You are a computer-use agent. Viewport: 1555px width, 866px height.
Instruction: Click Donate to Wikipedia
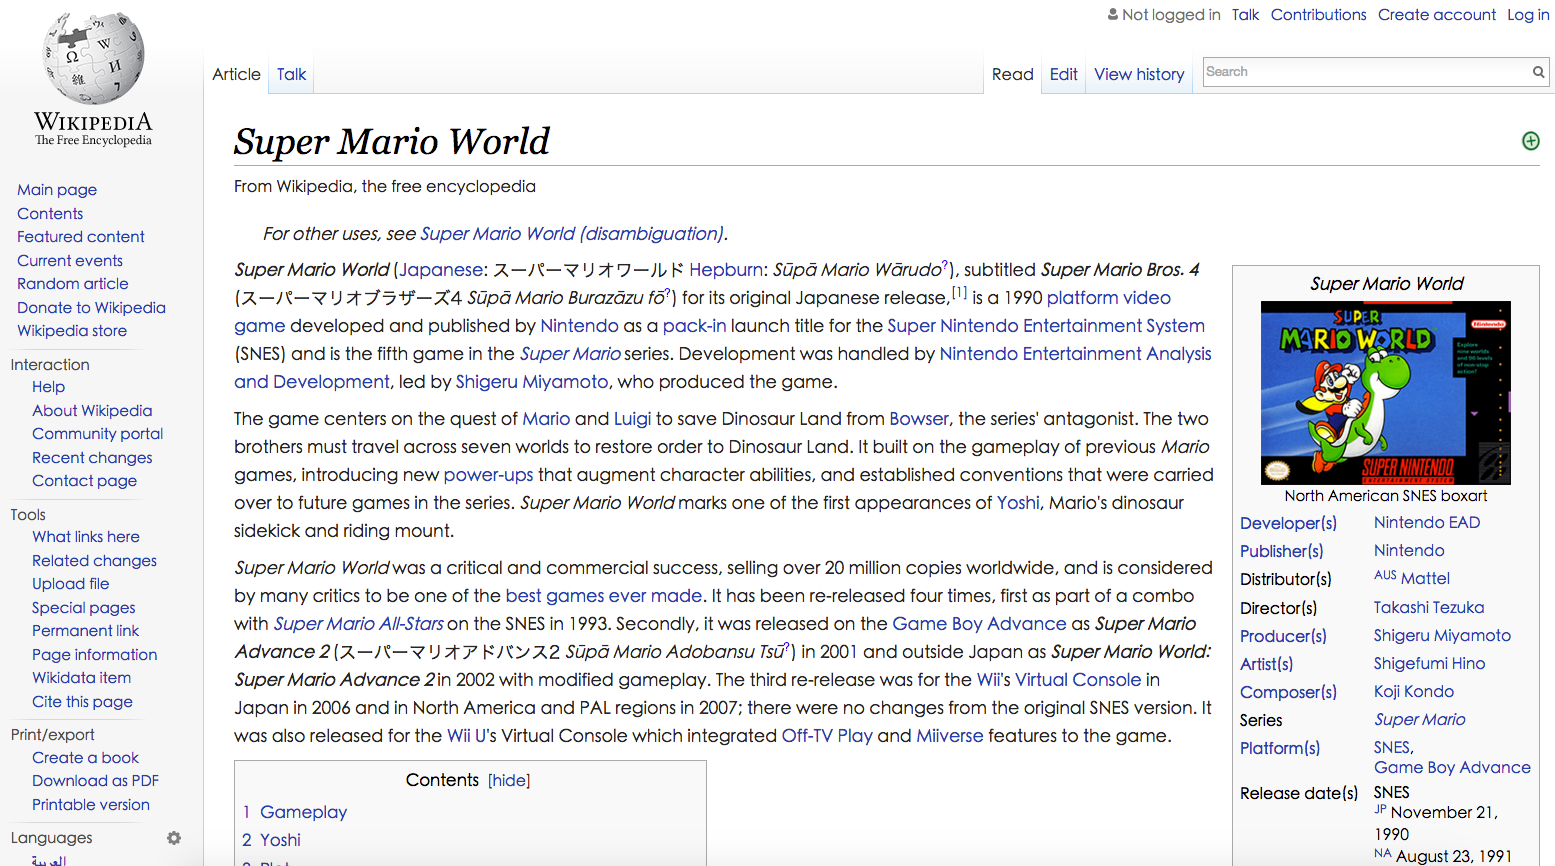click(x=91, y=308)
